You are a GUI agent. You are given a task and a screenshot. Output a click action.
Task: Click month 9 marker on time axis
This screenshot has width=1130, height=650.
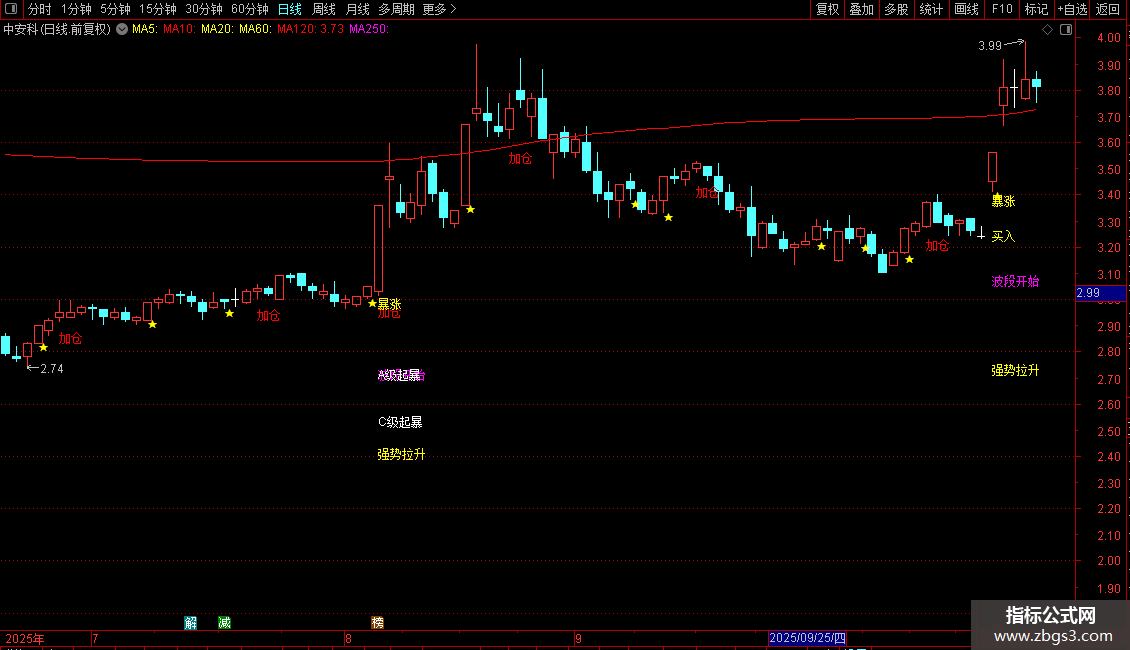pyautogui.click(x=578, y=638)
